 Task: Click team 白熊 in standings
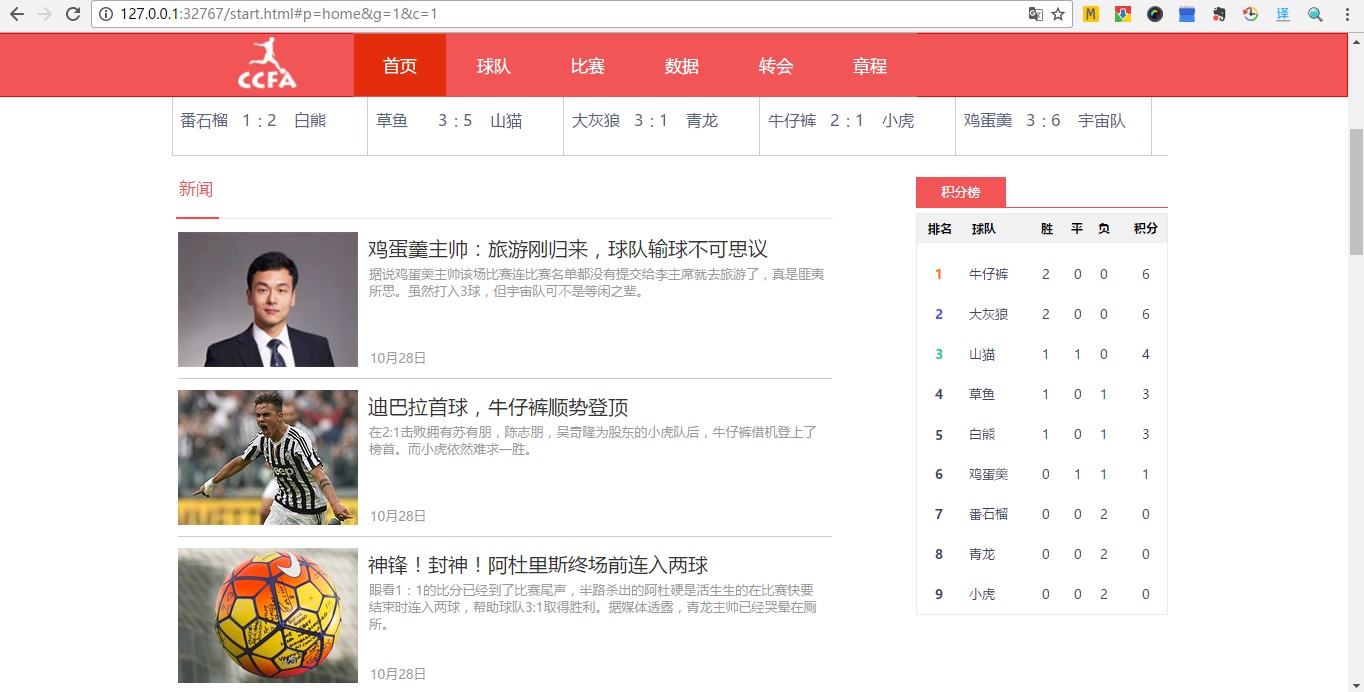(982, 434)
